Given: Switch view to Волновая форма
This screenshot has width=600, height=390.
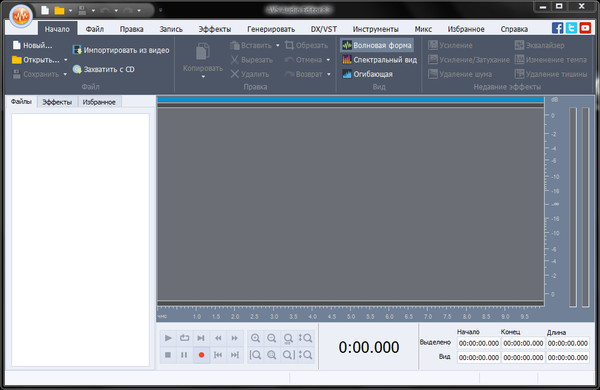Looking at the screenshot, I should point(377,45).
